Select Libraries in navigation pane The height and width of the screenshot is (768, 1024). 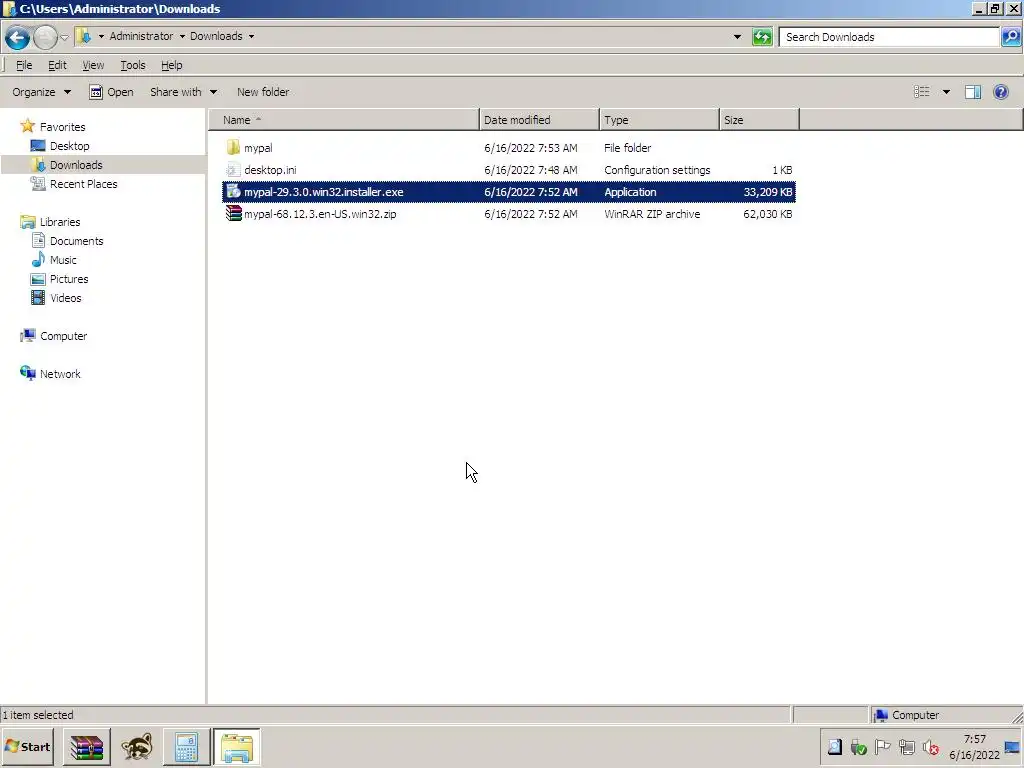pos(50,222)
